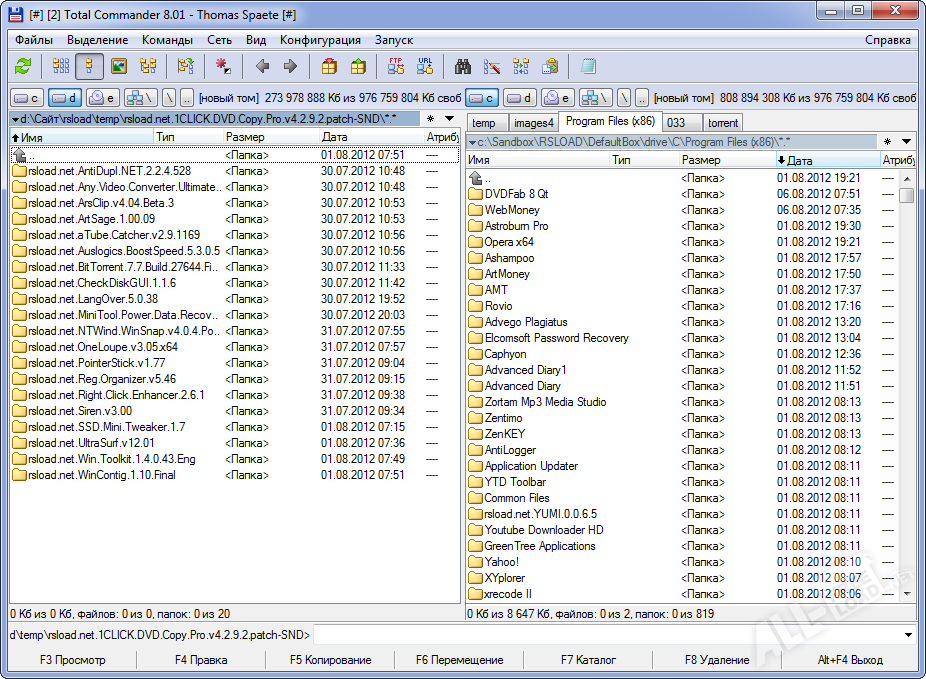
Task: Open the Конфигурация menu
Action: tap(320, 40)
